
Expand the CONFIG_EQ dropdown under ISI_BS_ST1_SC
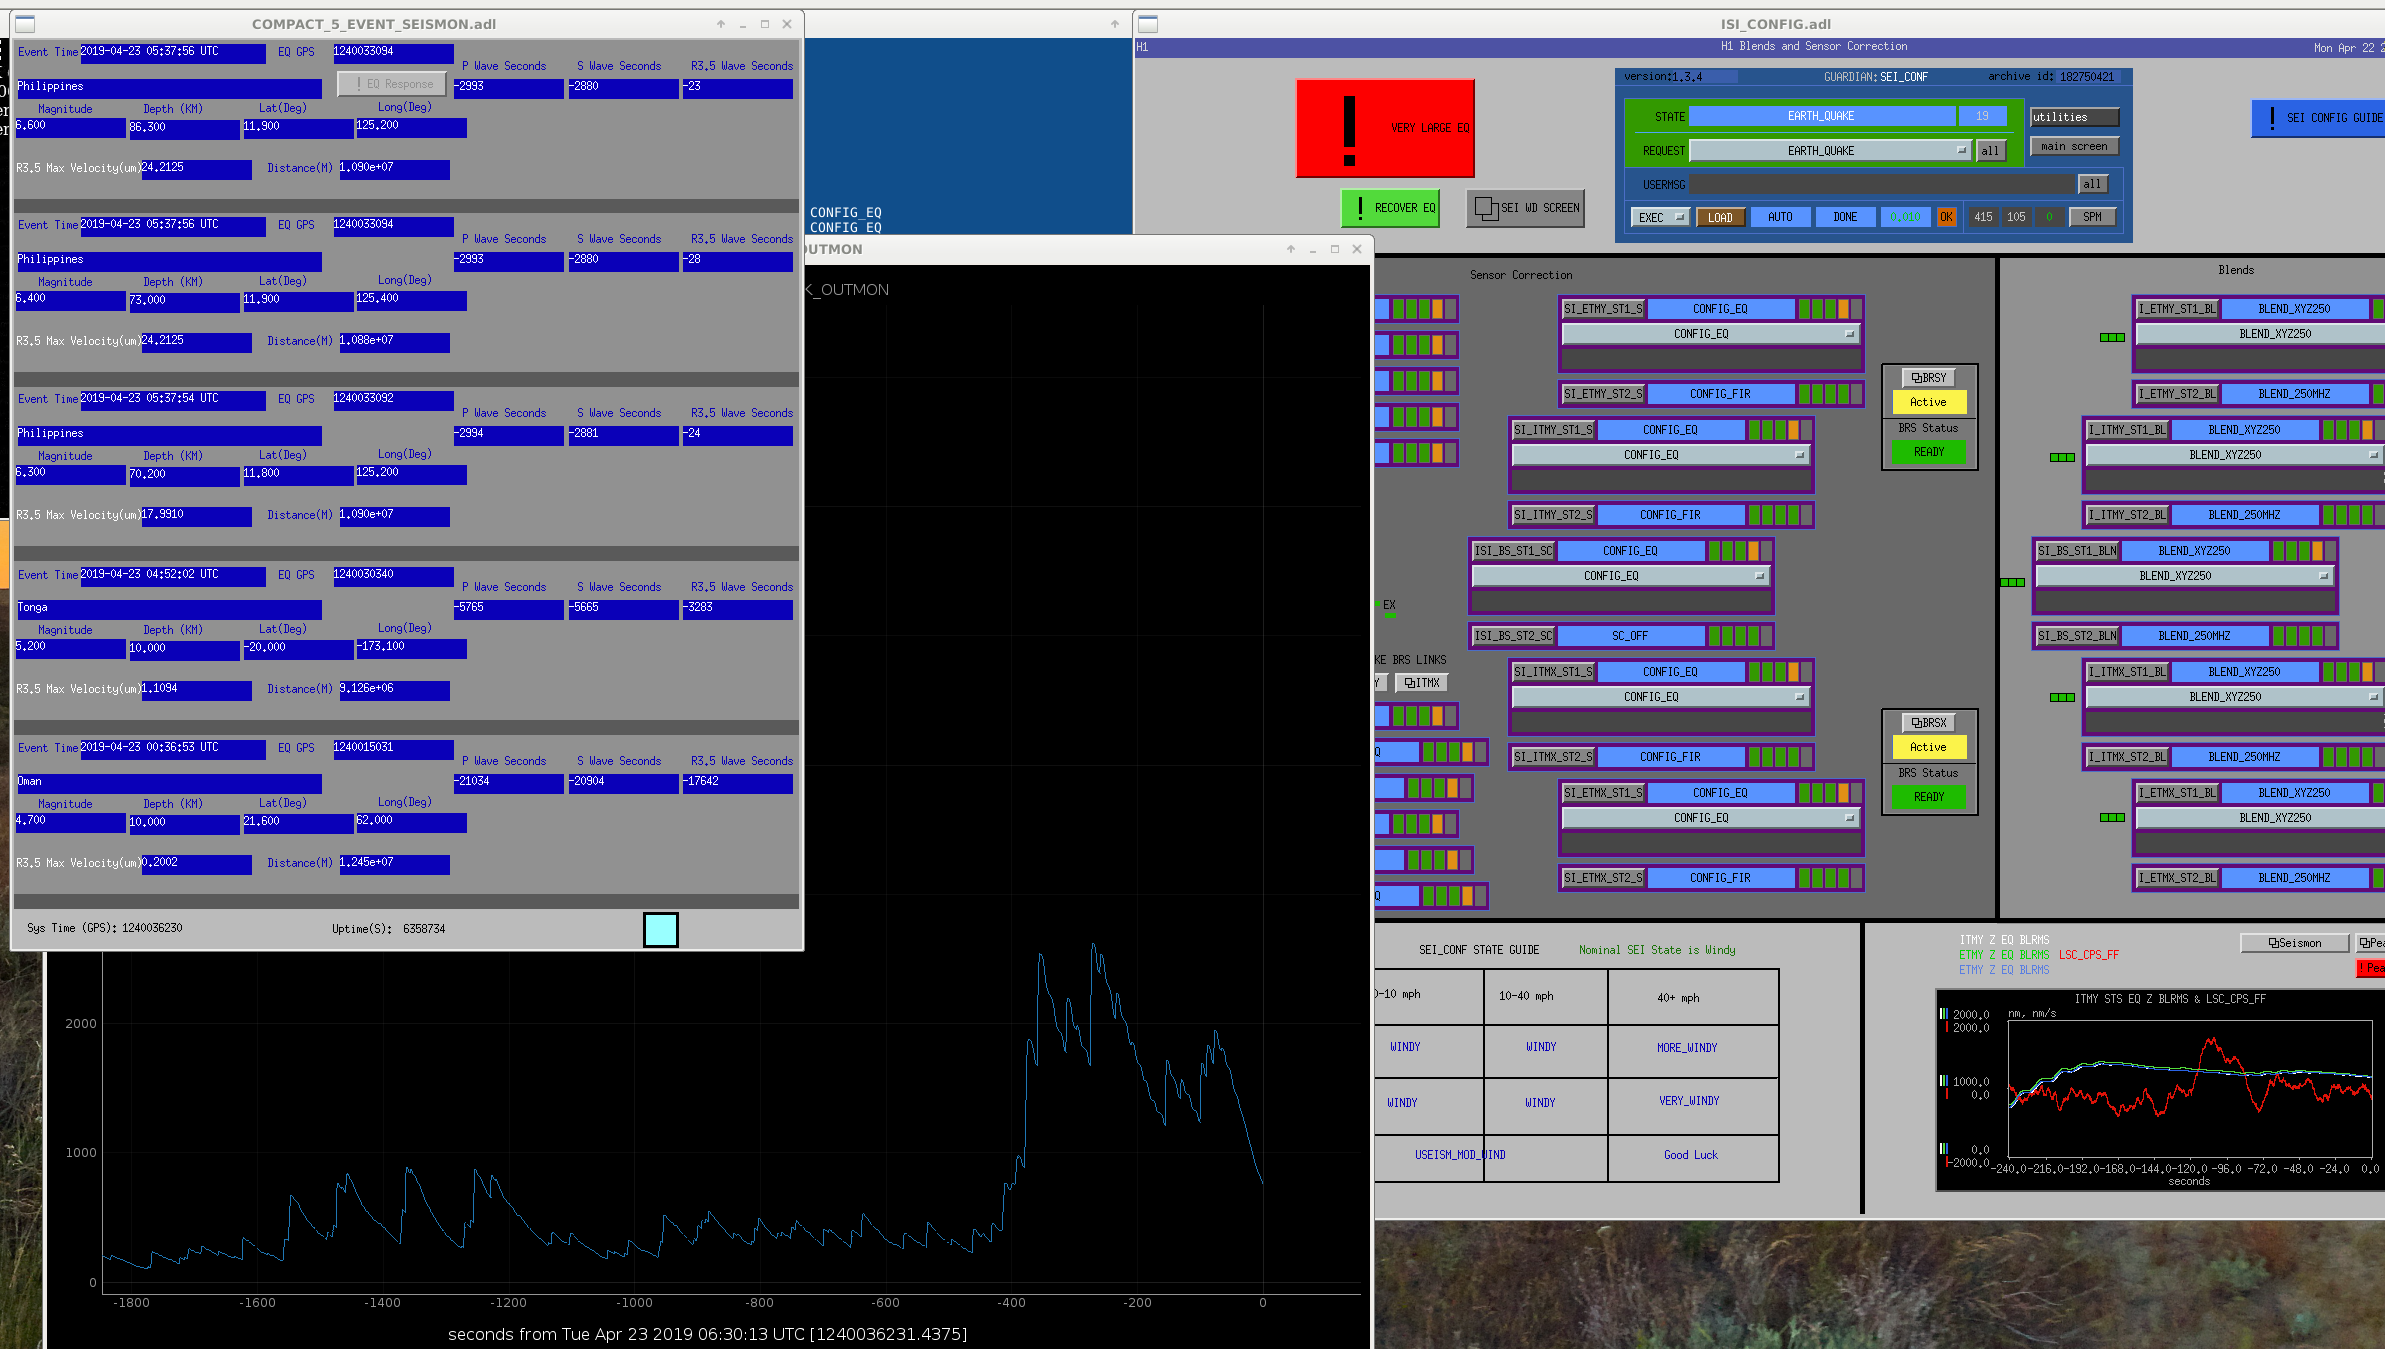point(1620,576)
